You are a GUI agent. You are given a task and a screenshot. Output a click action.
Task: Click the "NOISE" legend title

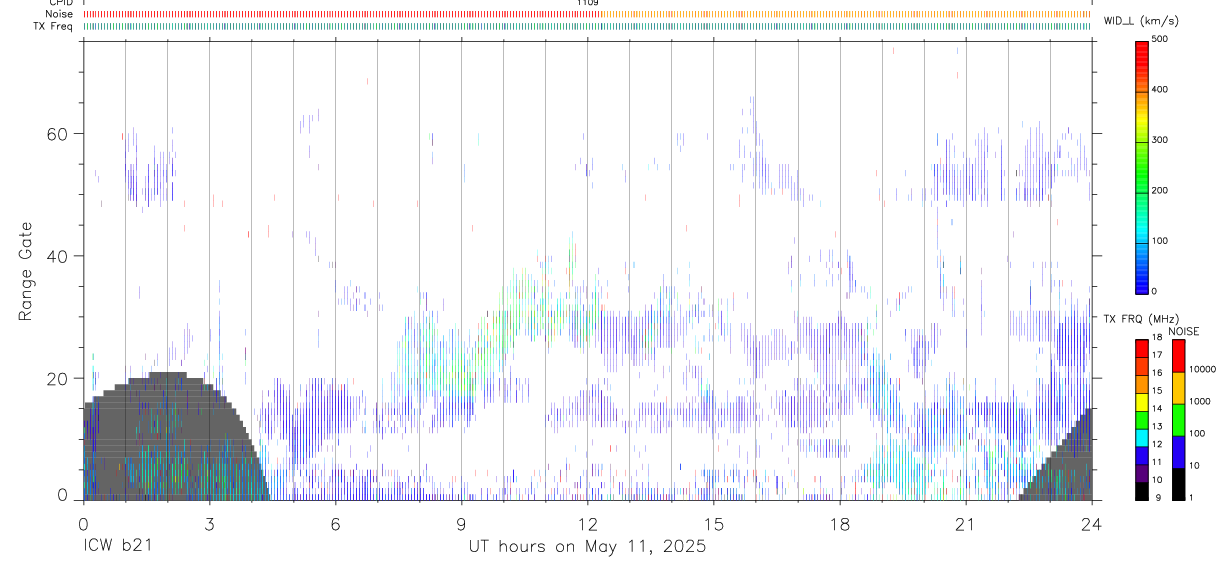(x=1184, y=331)
